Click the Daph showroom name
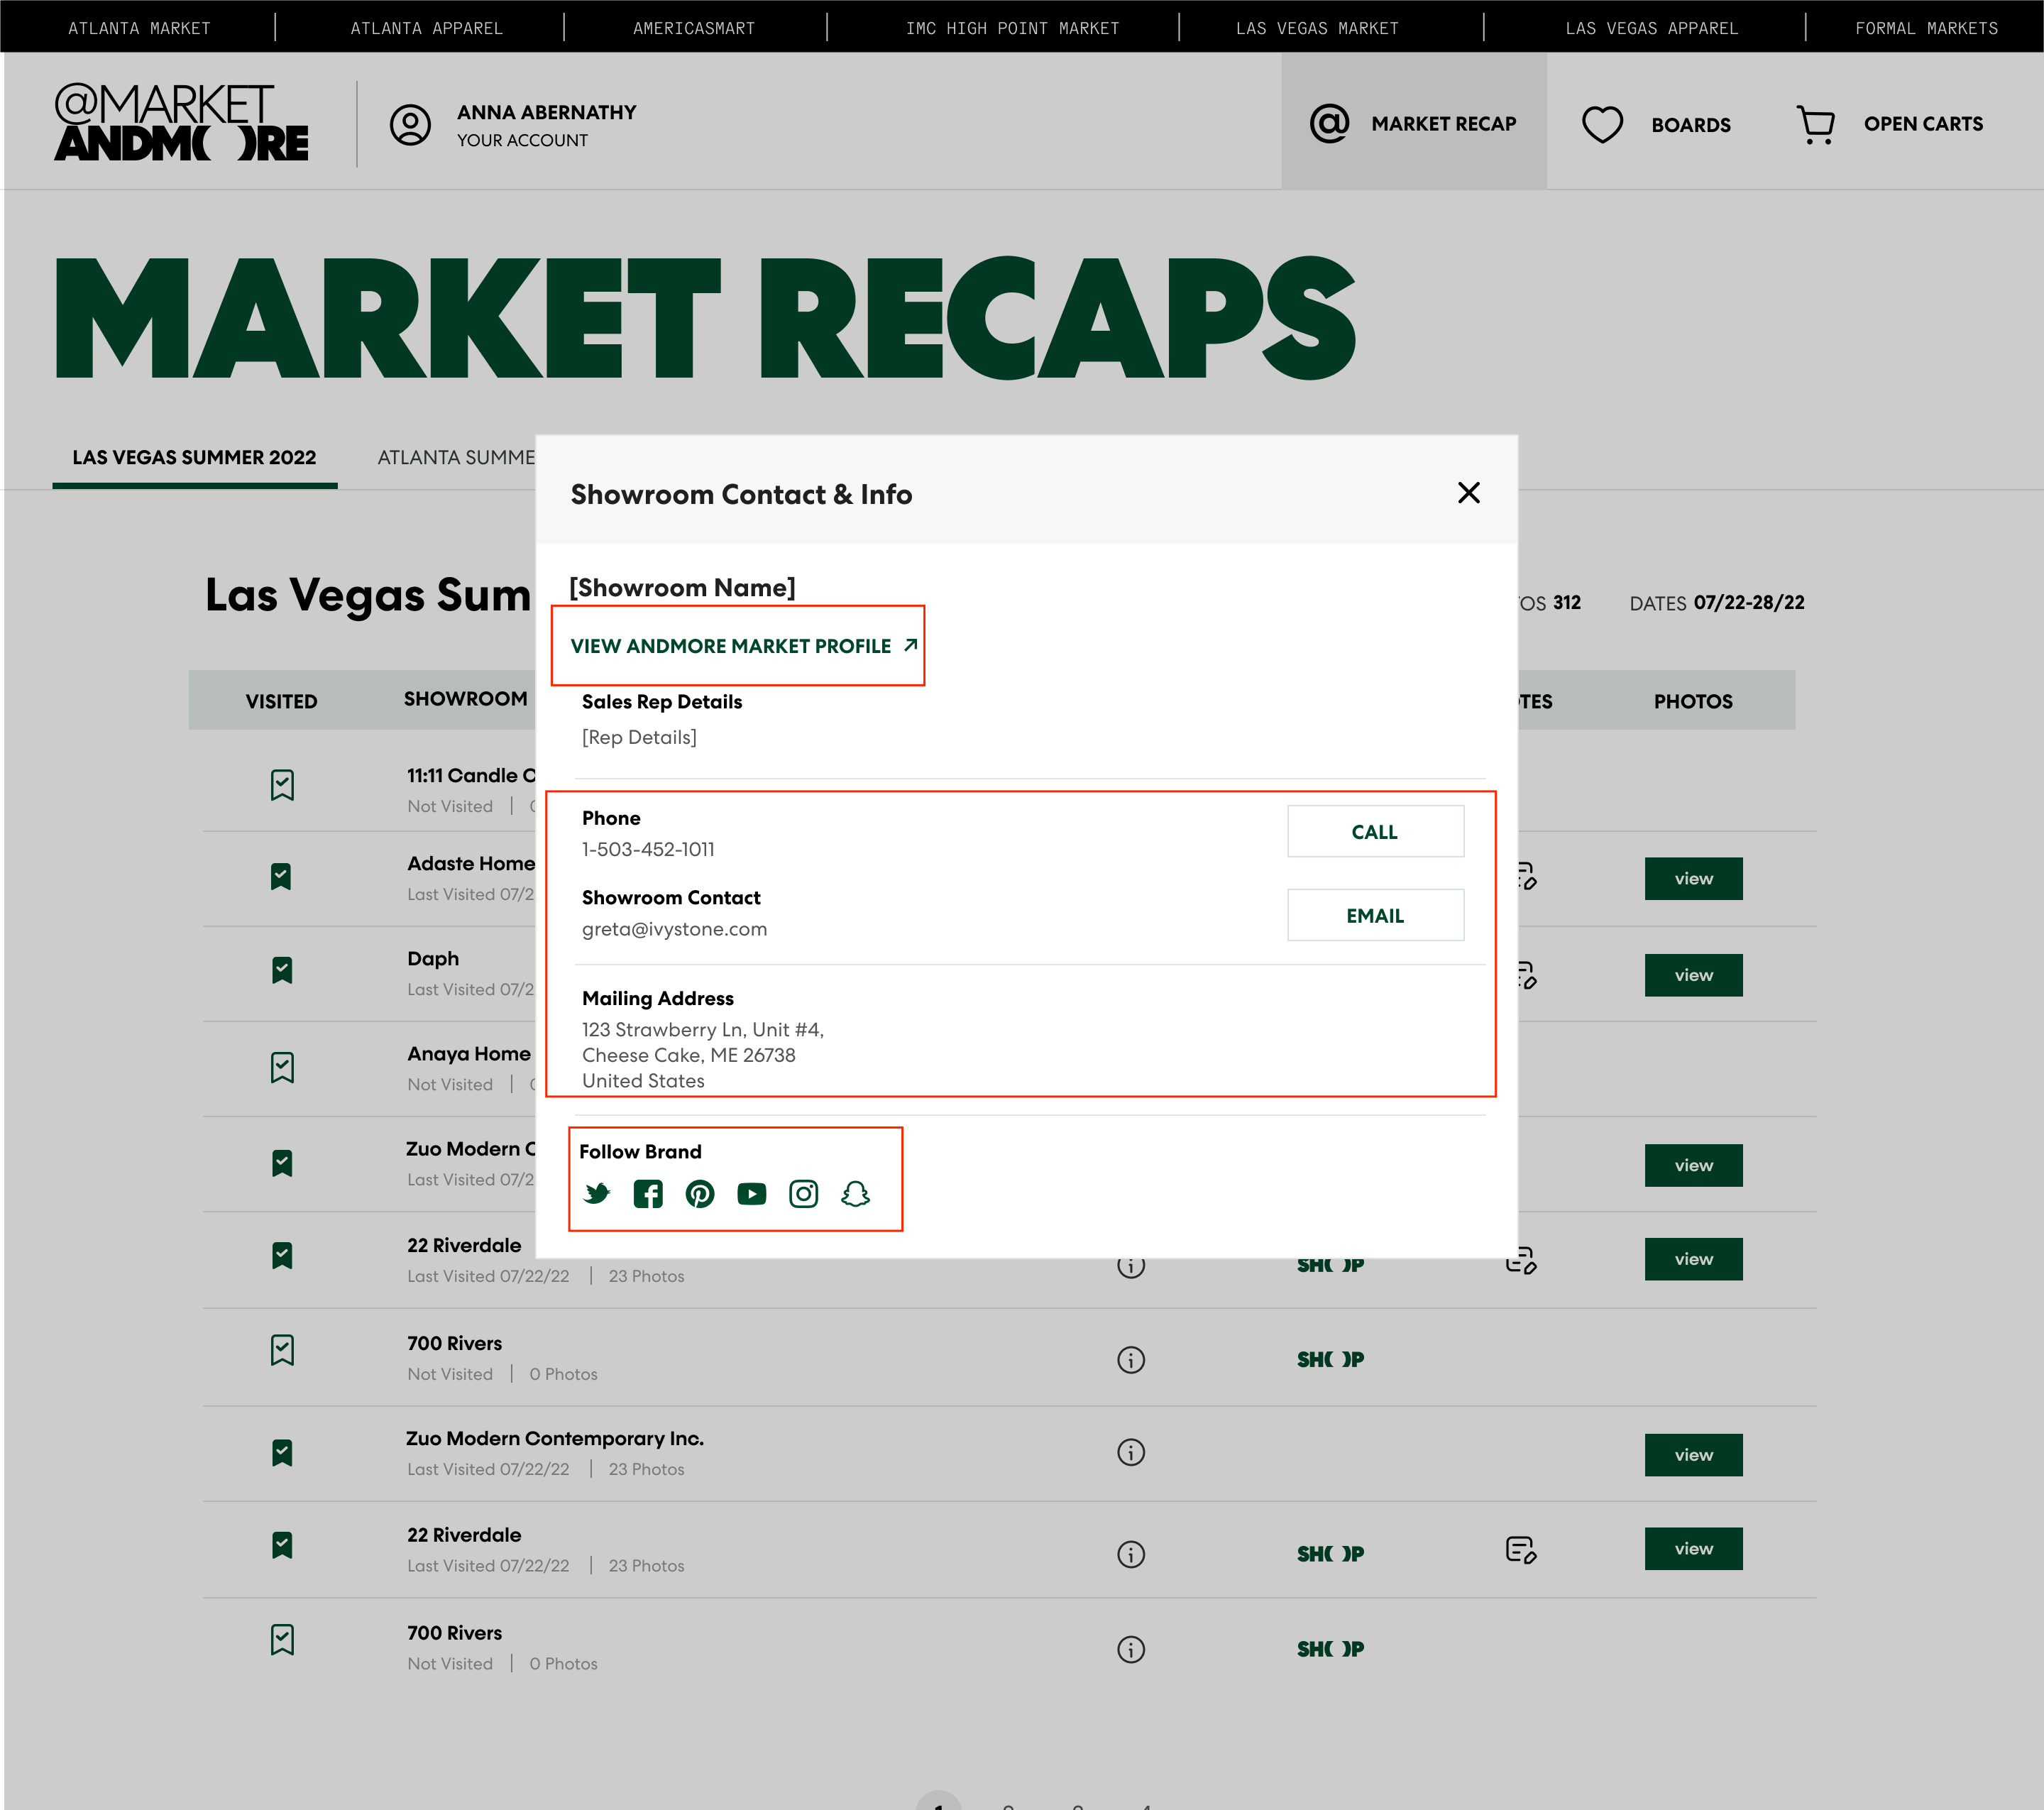 [433, 958]
